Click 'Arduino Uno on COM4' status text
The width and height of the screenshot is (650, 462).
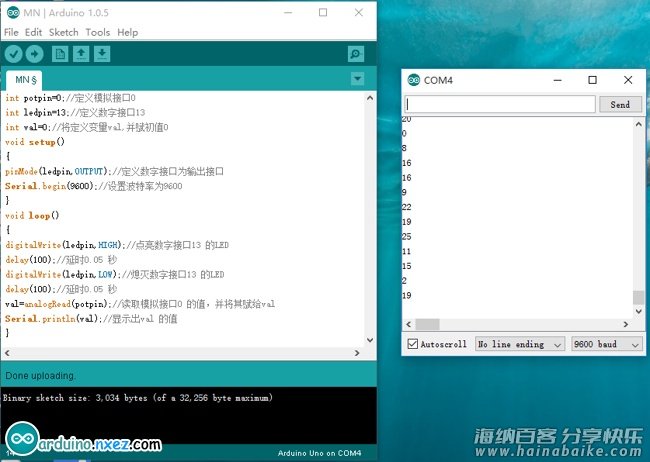(319, 453)
